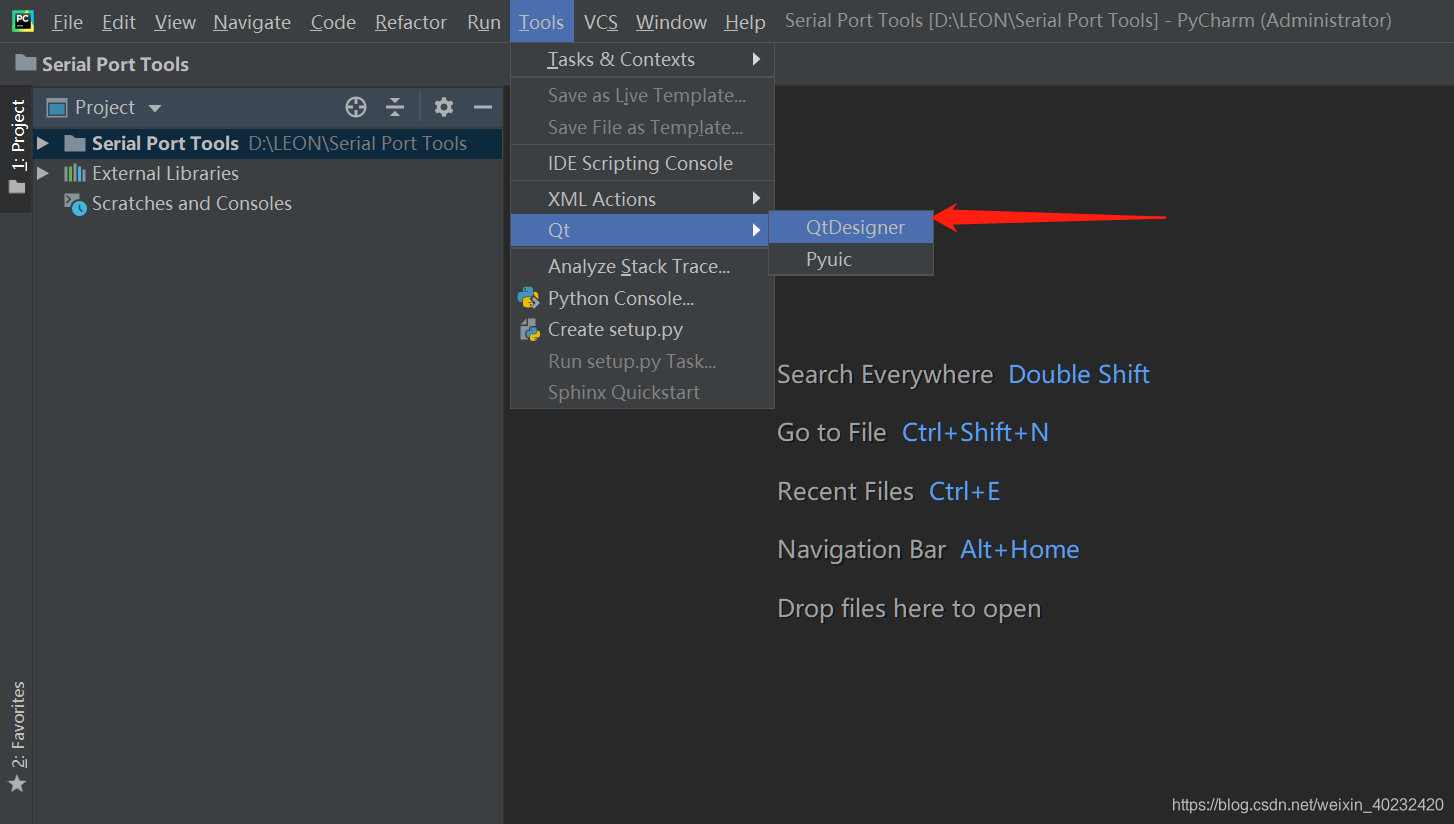Click the folder icon below the 1: Project tab
1454x824 pixels.
click(x=16, y=187)
